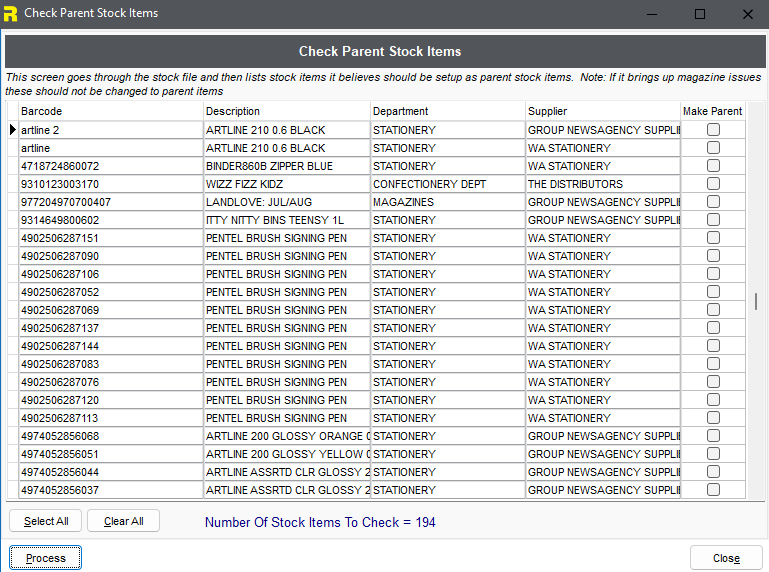Close the window using the title bar X
The width and height of the screenshot is (769, 572).
pyautogui.click(x=747, y=14)
